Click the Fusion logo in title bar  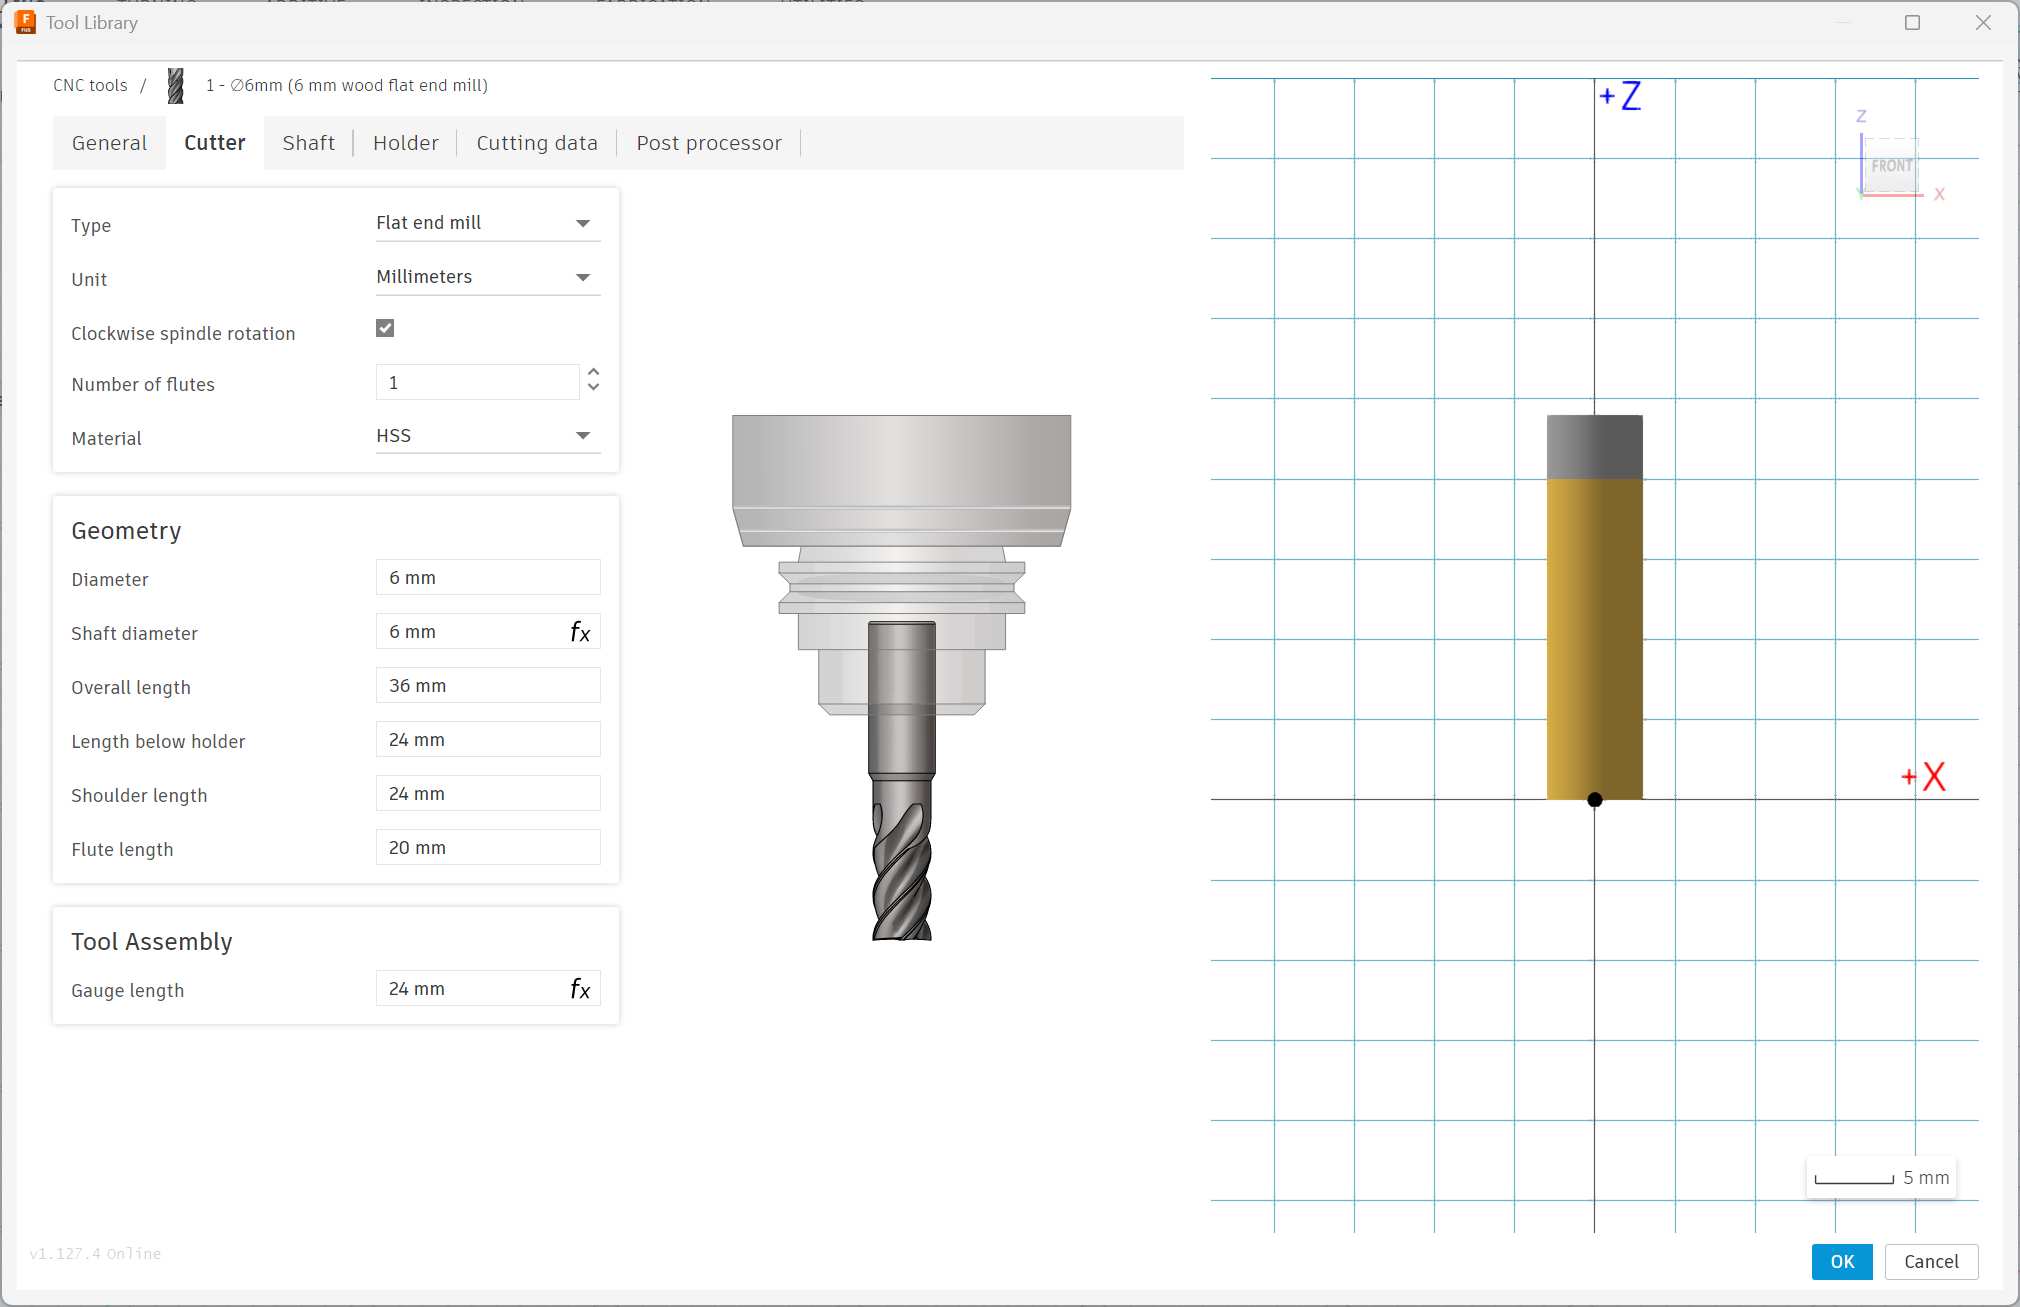tap(26, 22)
